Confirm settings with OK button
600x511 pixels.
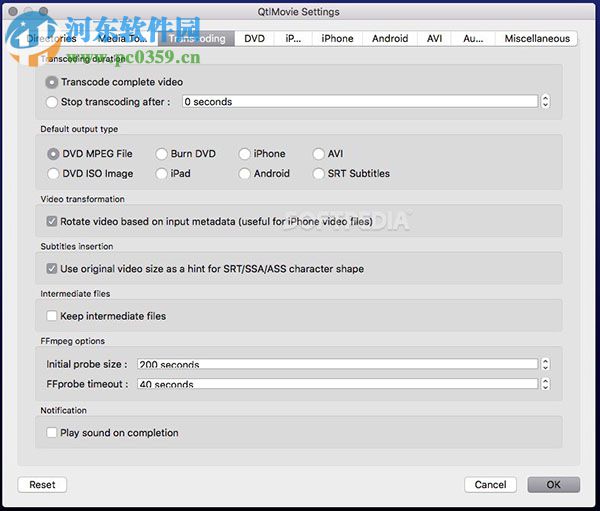tap(553, 485)
